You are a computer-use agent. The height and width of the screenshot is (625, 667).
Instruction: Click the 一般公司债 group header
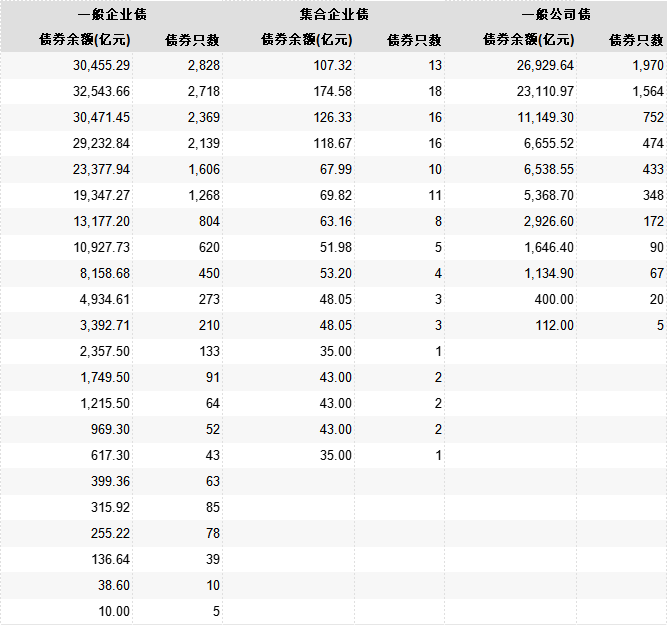pos(556,14)
